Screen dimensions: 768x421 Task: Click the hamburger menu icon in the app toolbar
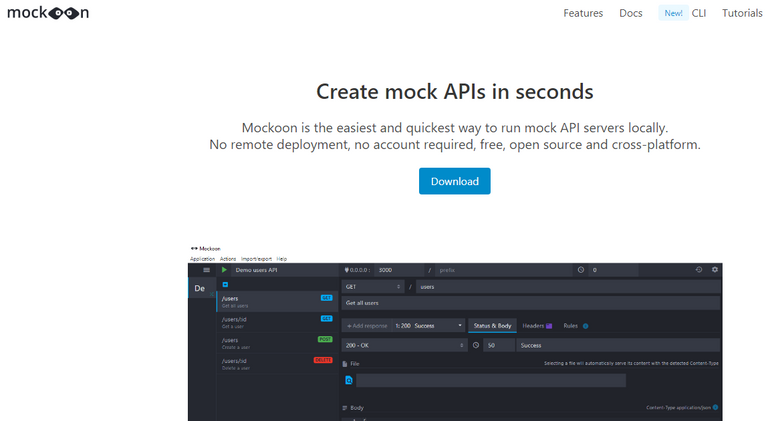207,270
